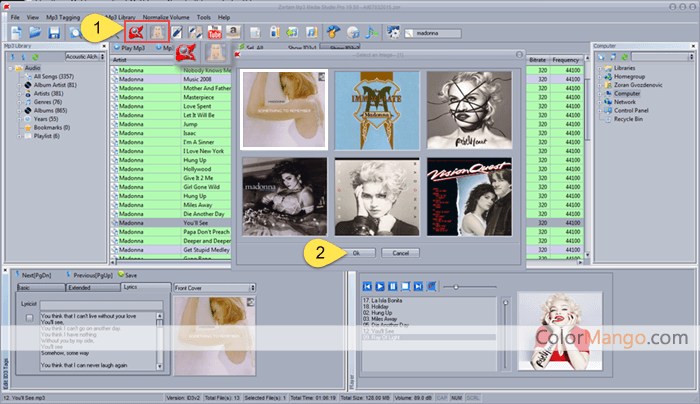Click Ok in the Select an Image dialog
The height and width of the screenshot is (404, 700).
(x=356, y=253)
